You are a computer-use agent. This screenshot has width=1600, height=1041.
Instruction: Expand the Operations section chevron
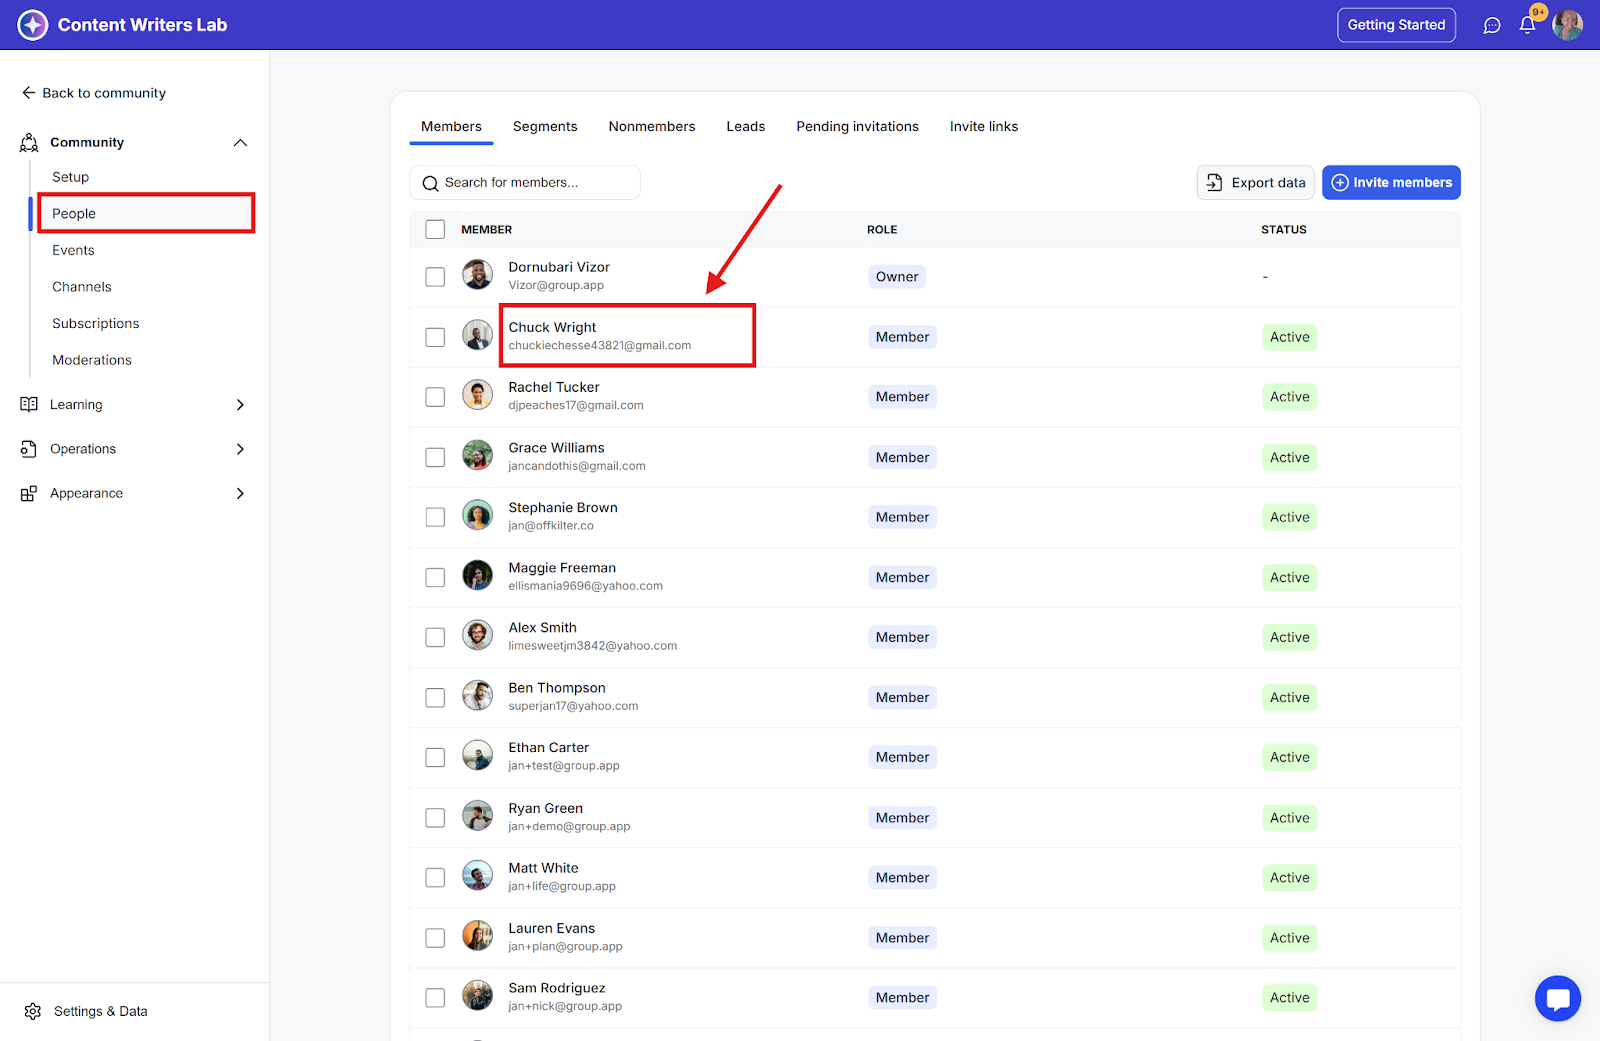click(x=240, y=449)
